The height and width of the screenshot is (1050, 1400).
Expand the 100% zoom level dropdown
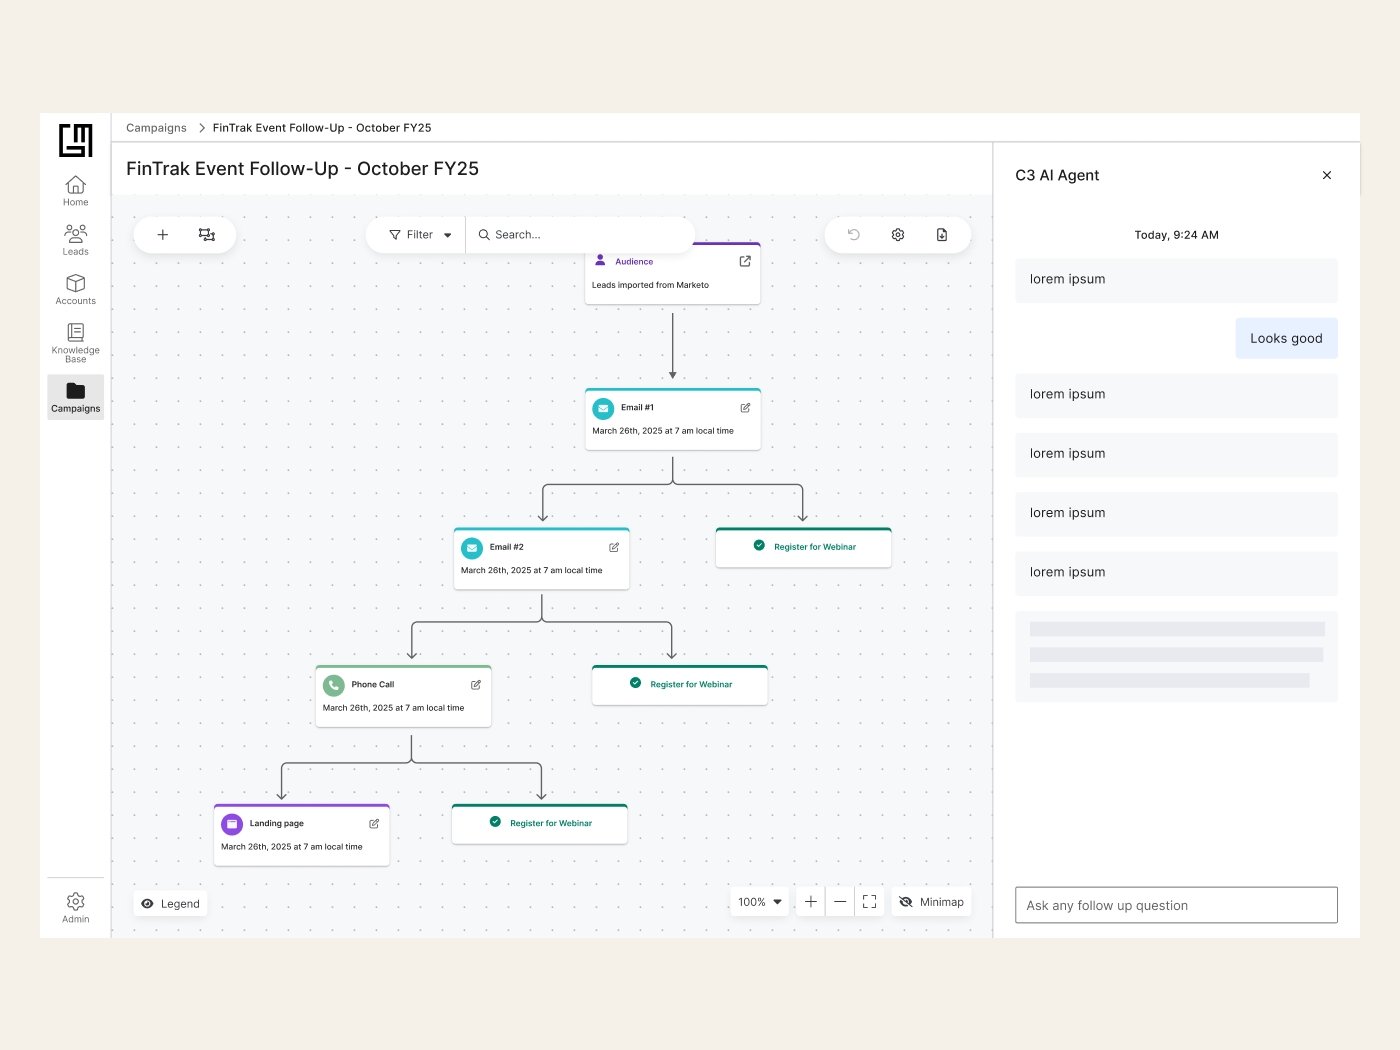pos(760,902)
